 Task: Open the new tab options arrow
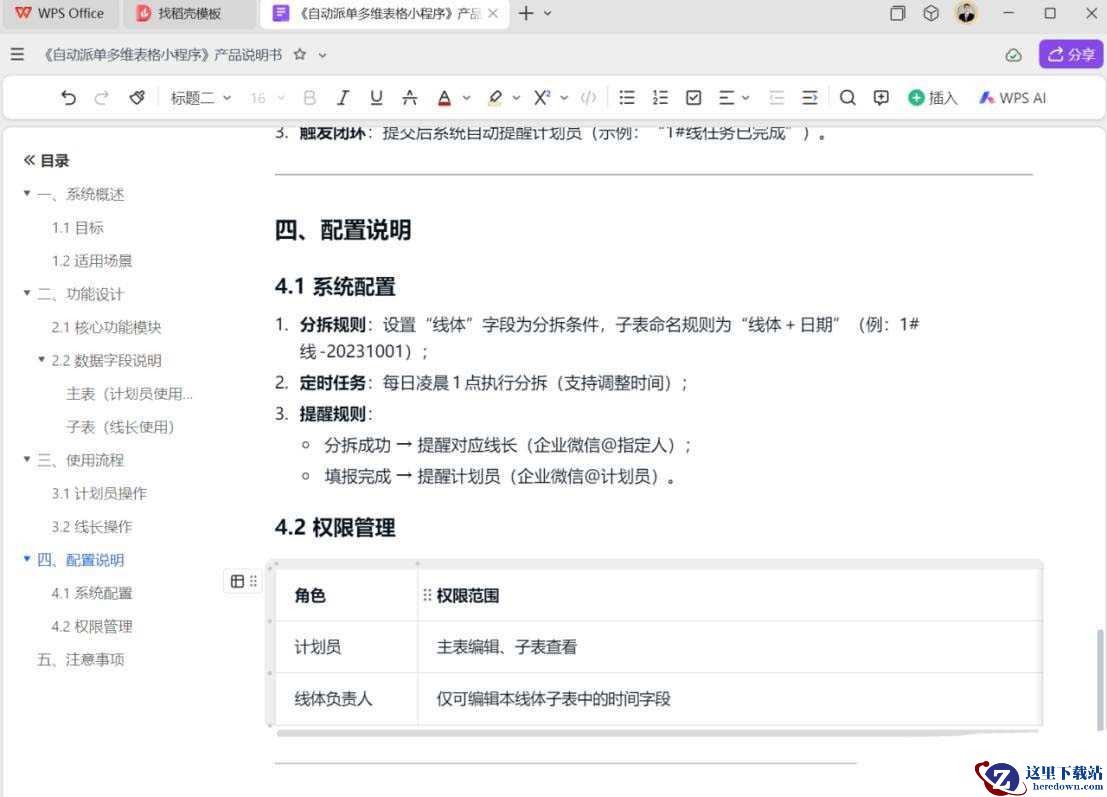(548, 13)
